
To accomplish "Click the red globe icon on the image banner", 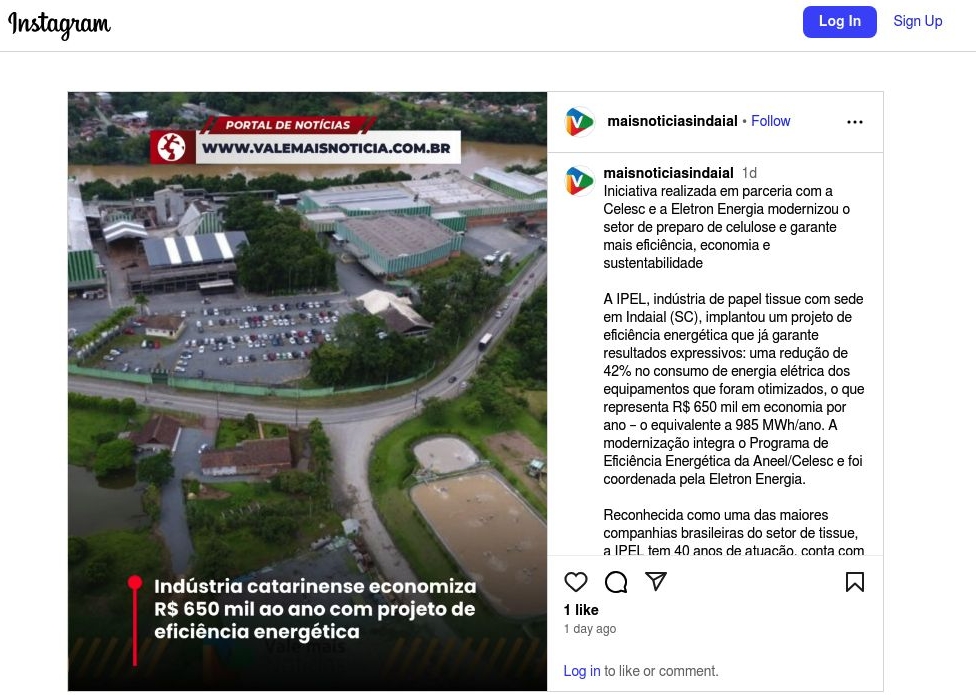I will [172, 147].
